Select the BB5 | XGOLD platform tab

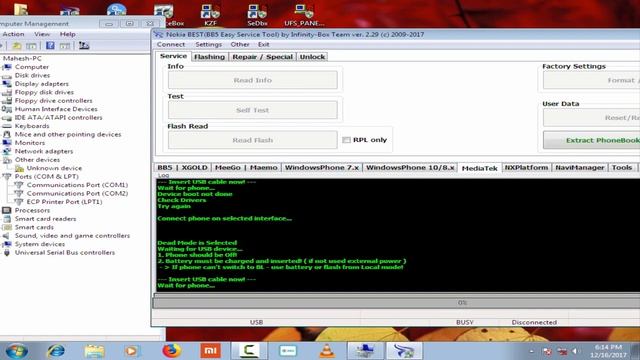point(182,167)
